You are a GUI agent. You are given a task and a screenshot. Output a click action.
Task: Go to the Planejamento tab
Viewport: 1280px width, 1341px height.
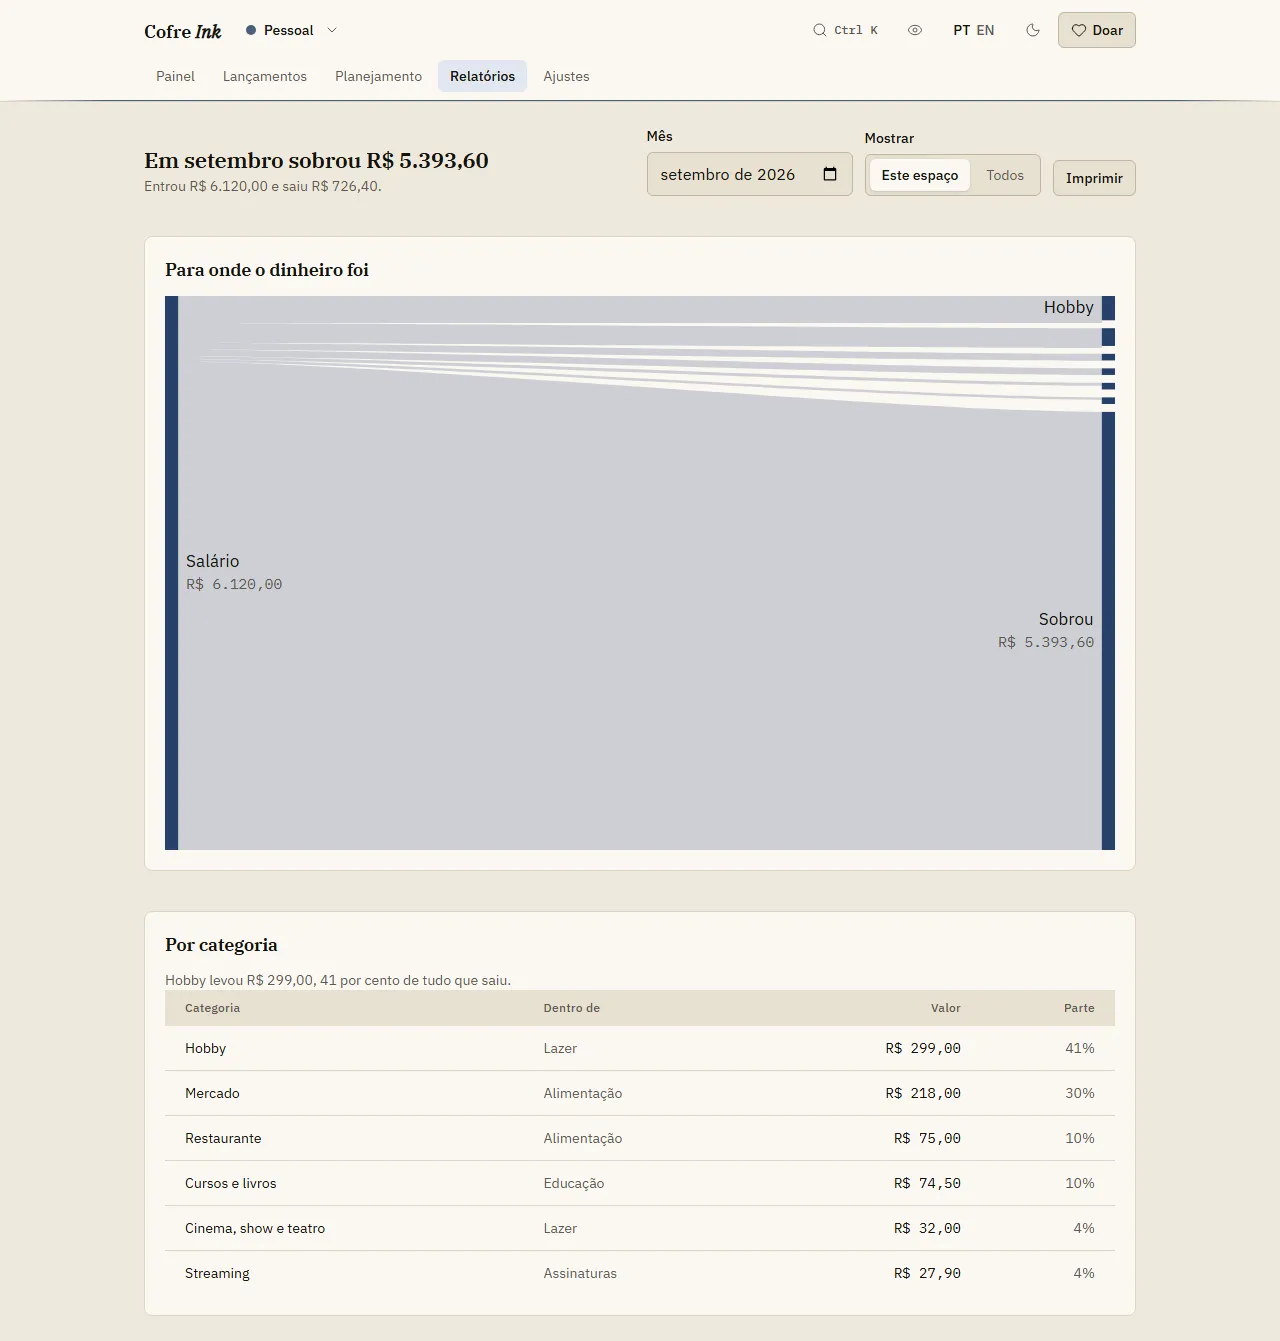point(378,76)
